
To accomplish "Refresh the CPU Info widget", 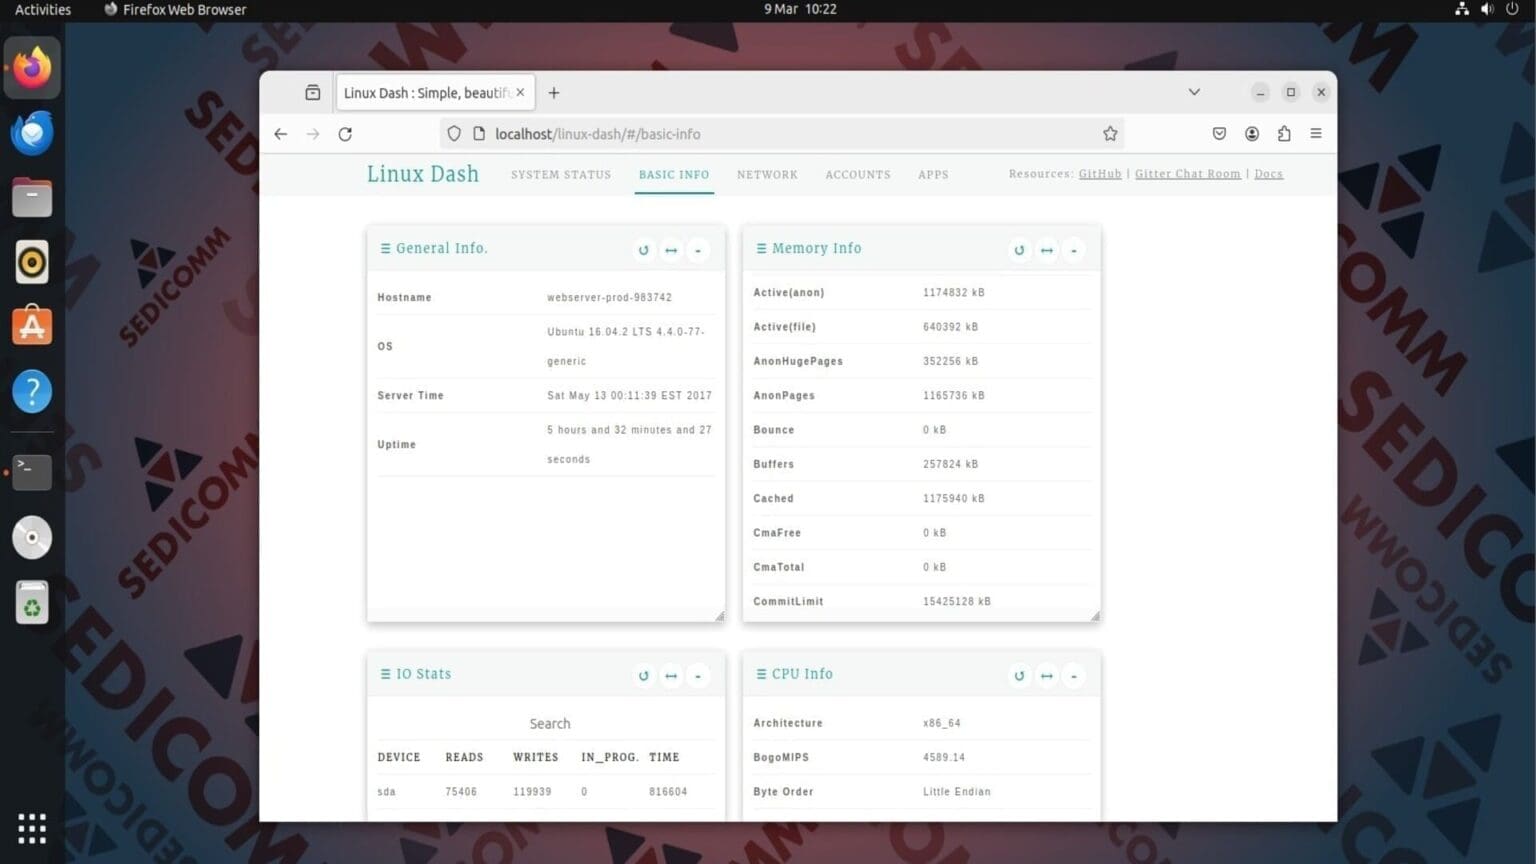I will (1019, 676).
